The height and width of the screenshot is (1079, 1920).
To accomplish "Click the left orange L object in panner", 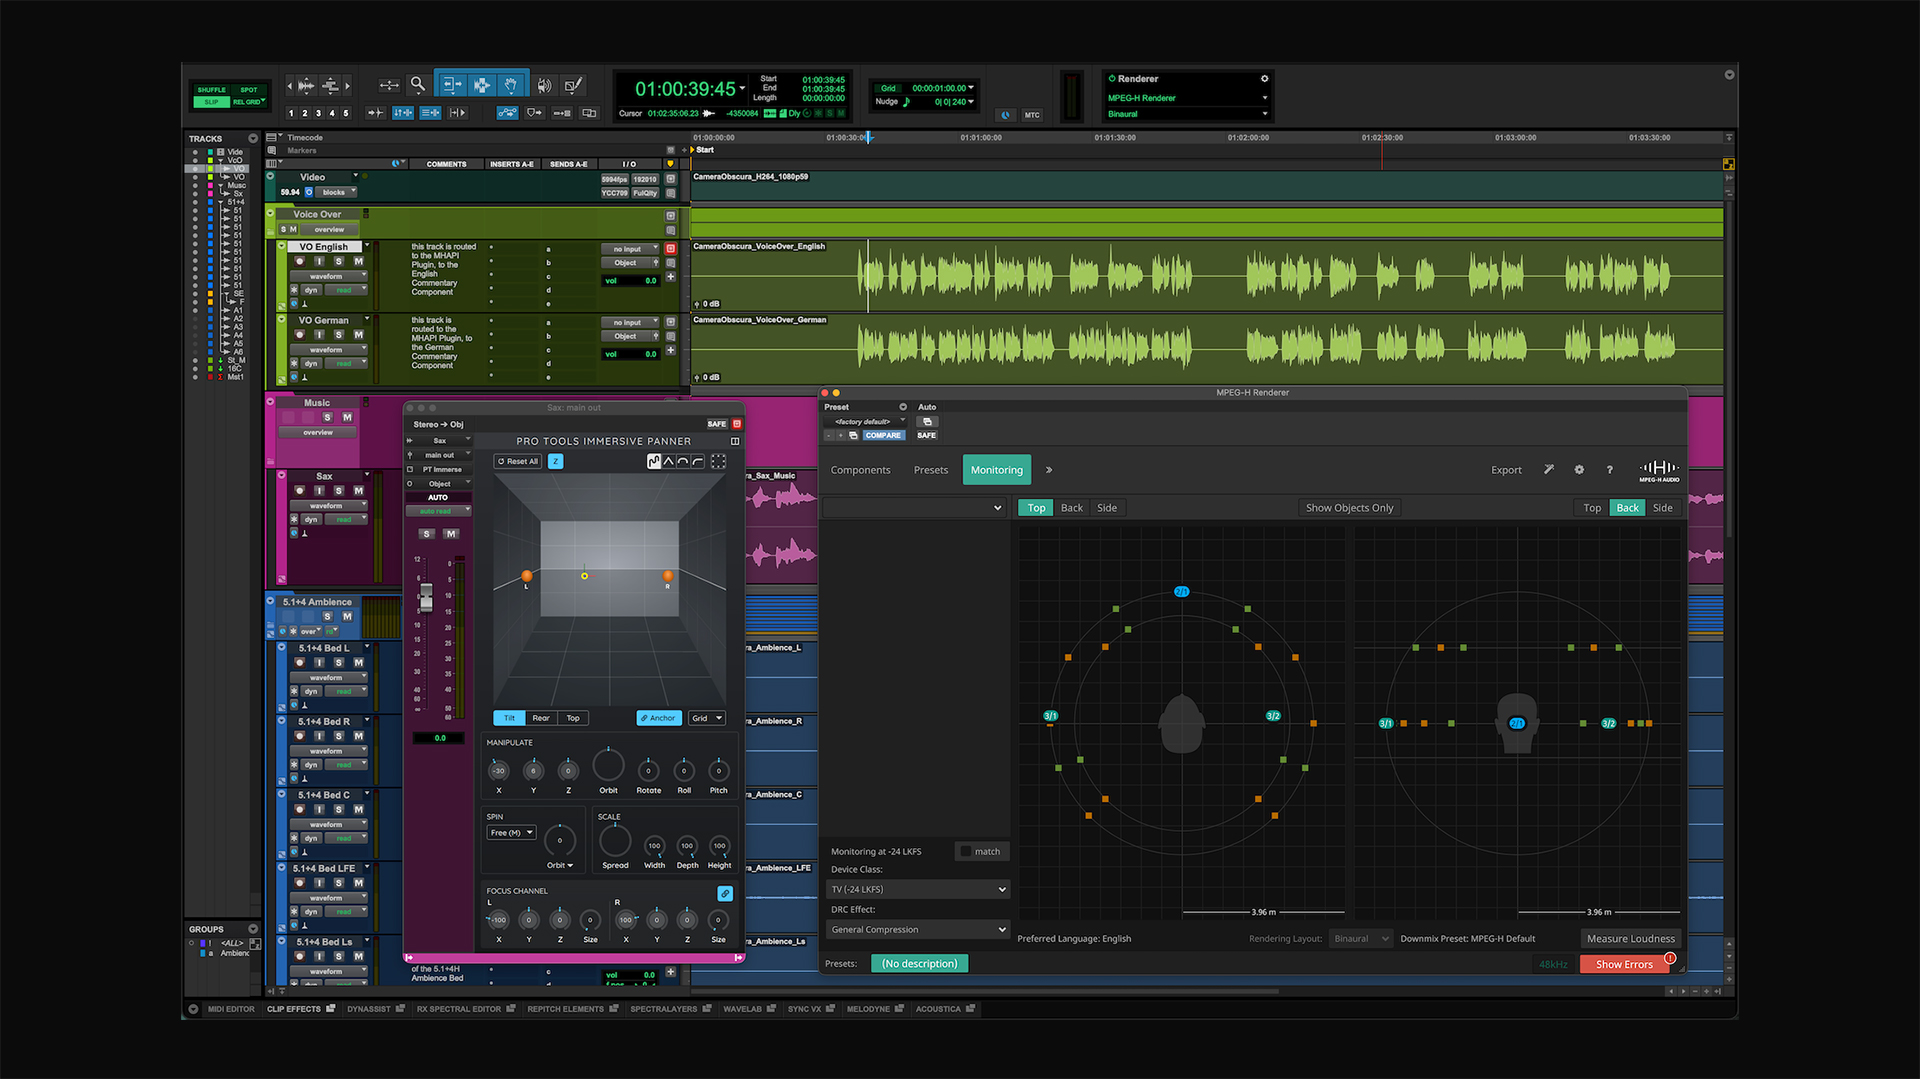I will [x=526, y=576].
